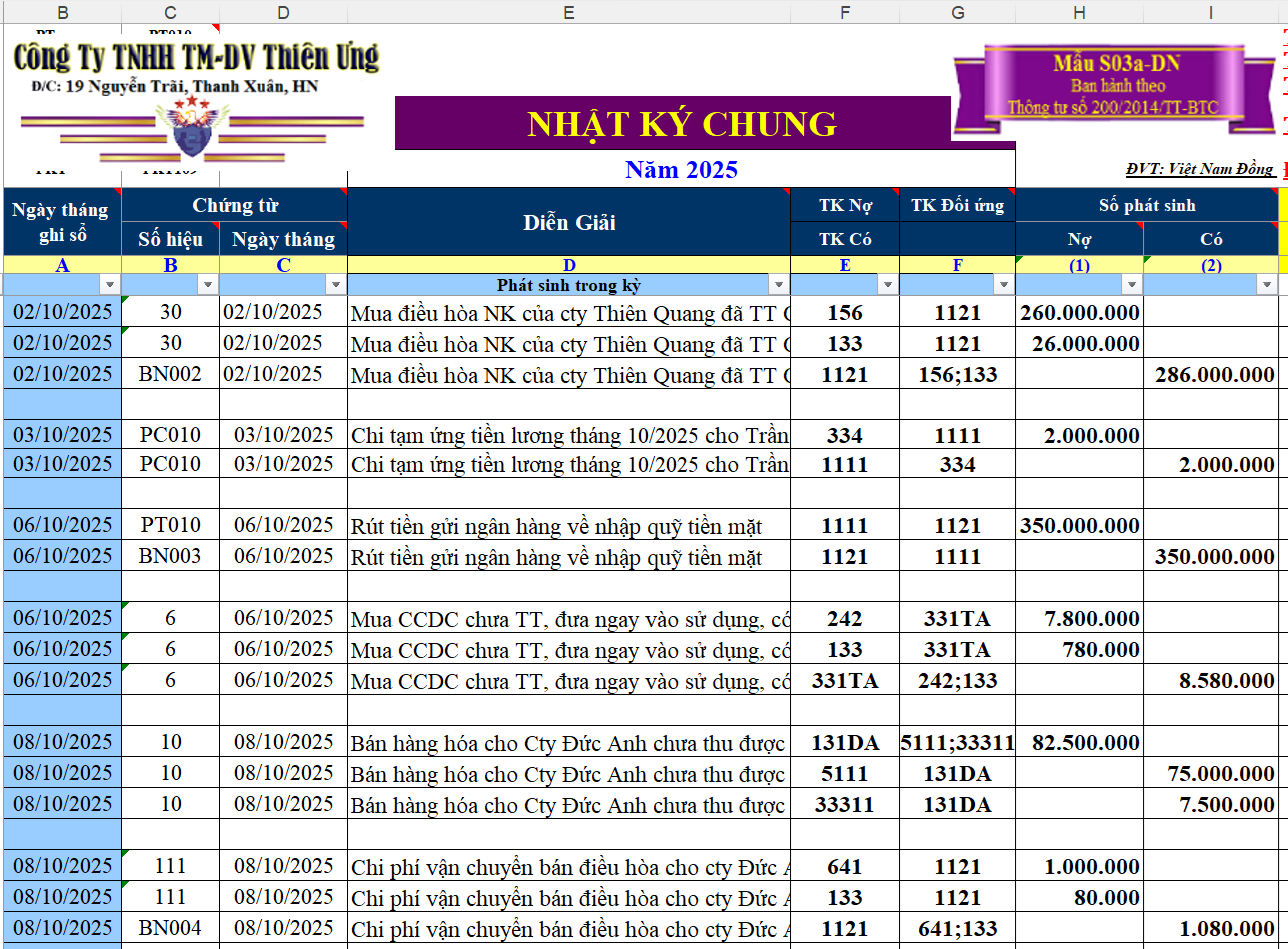The image size is (1288, 949).
Task: Open filter dropdown on Nợ amount column
Action: click(1132, 284)
